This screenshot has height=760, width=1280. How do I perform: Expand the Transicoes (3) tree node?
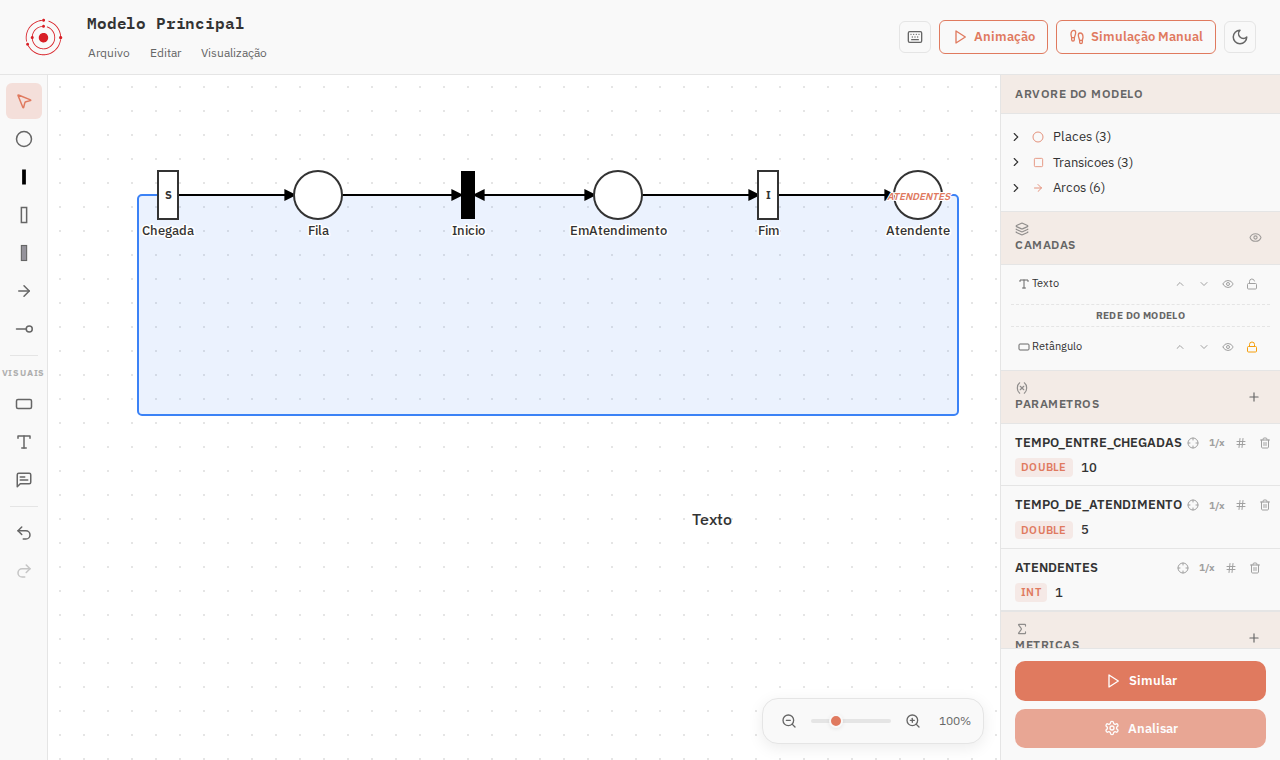[x=1016, y=162]
